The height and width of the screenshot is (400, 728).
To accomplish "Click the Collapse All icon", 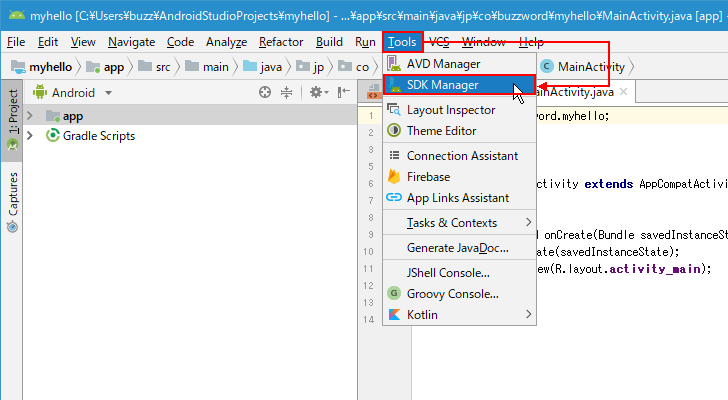I will click(286, 92).
